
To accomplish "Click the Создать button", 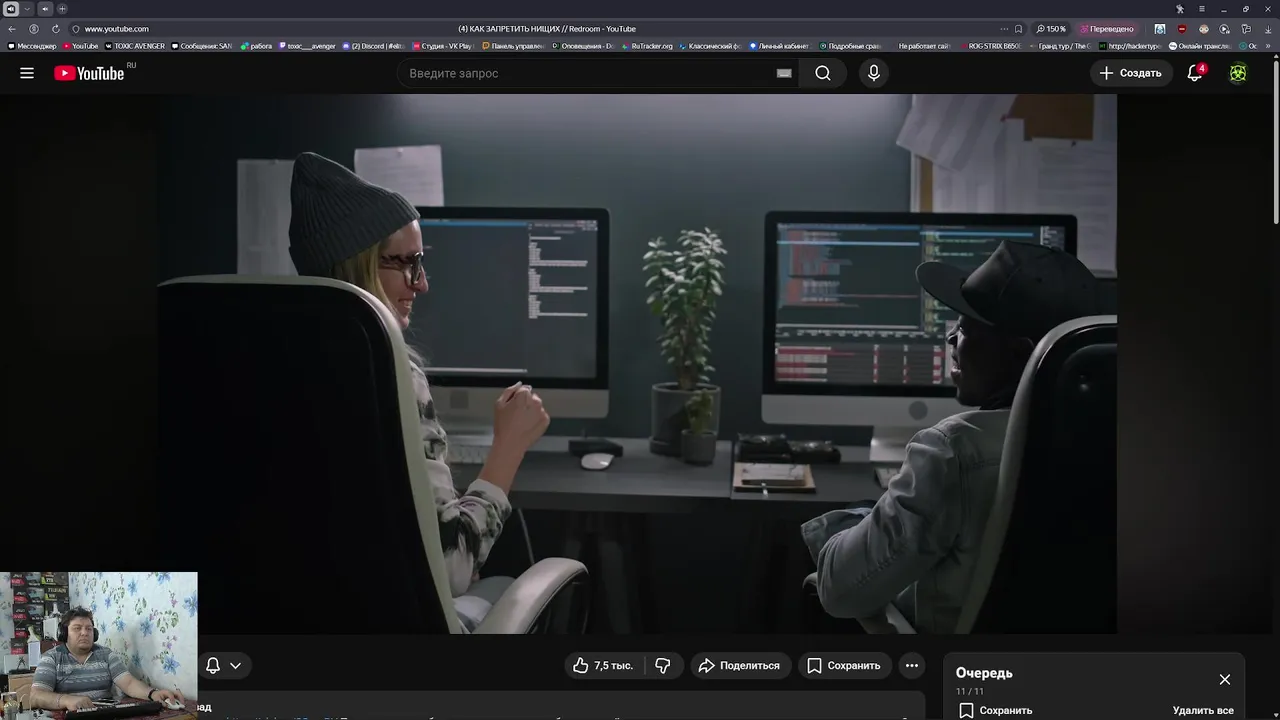I will click(x=1131, y=73).
